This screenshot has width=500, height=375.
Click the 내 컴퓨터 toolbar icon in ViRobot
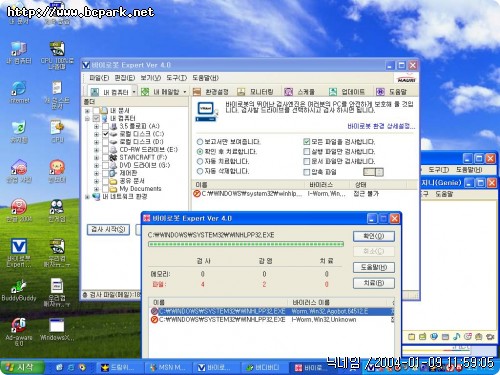95,92
